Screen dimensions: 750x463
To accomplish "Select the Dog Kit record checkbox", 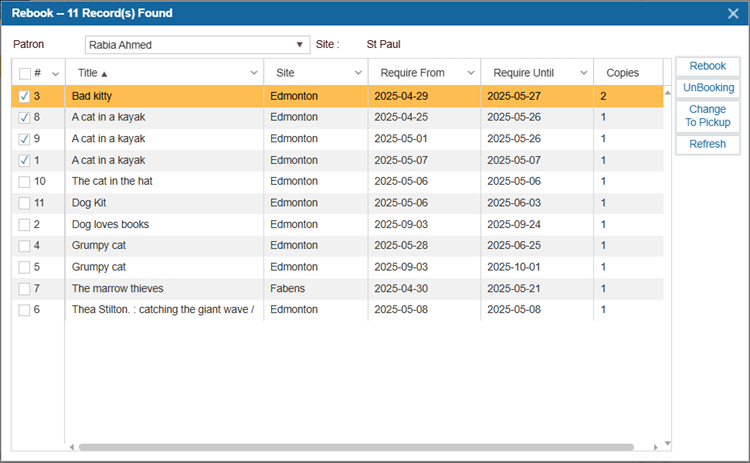I will click(x=24, y=203).
